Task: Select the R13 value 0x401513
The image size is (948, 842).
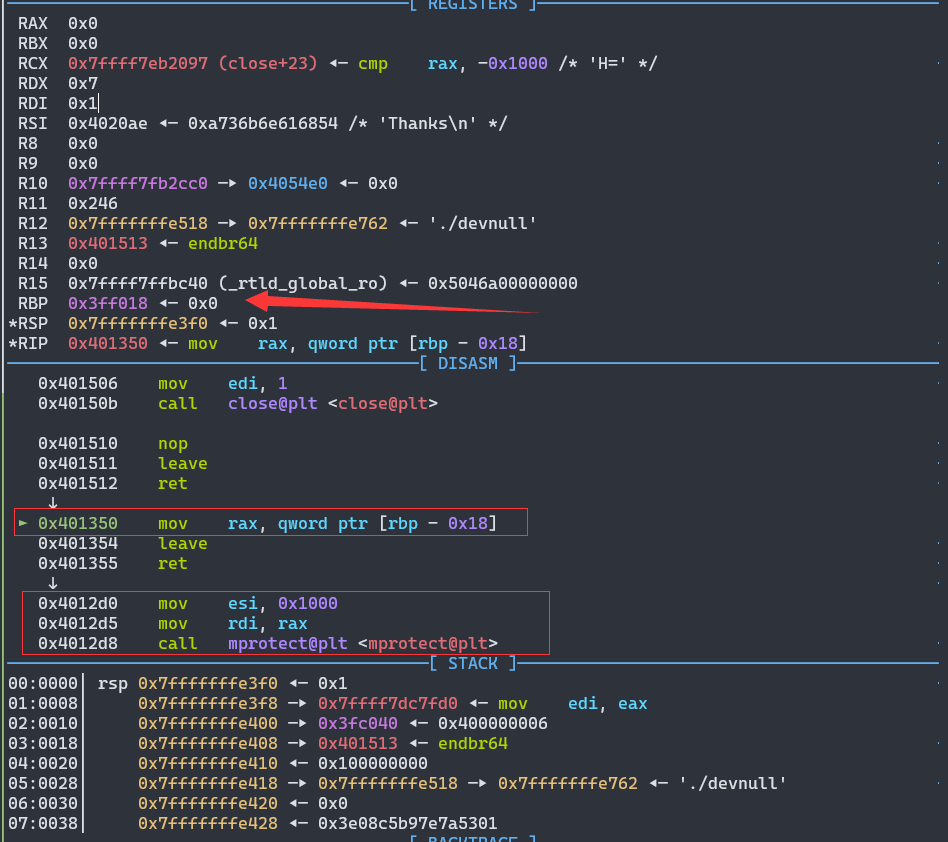Action: (108, 244)
